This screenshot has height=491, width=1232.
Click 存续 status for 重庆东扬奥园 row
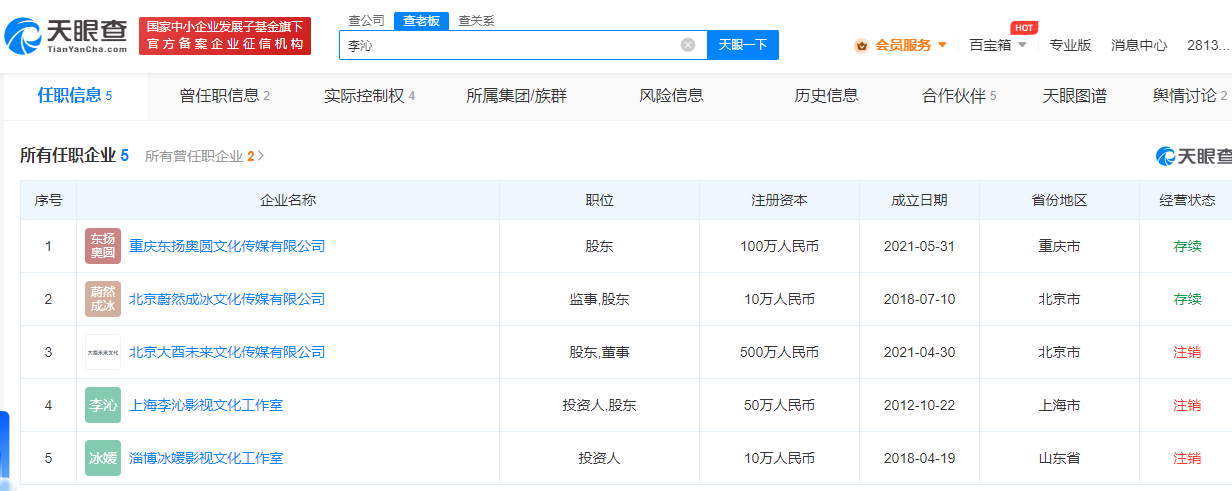pos(1187,246)
